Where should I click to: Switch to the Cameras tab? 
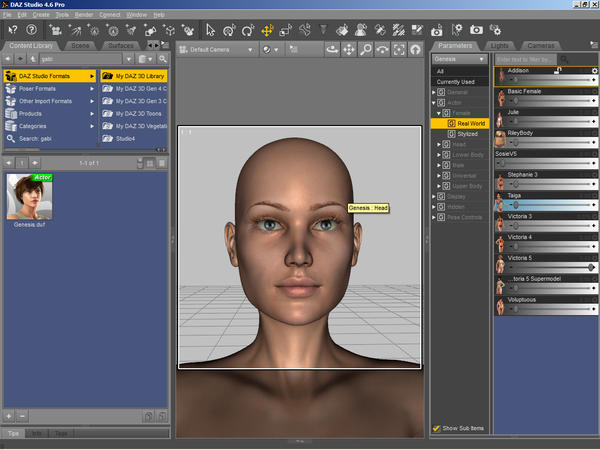coord(541,46)
